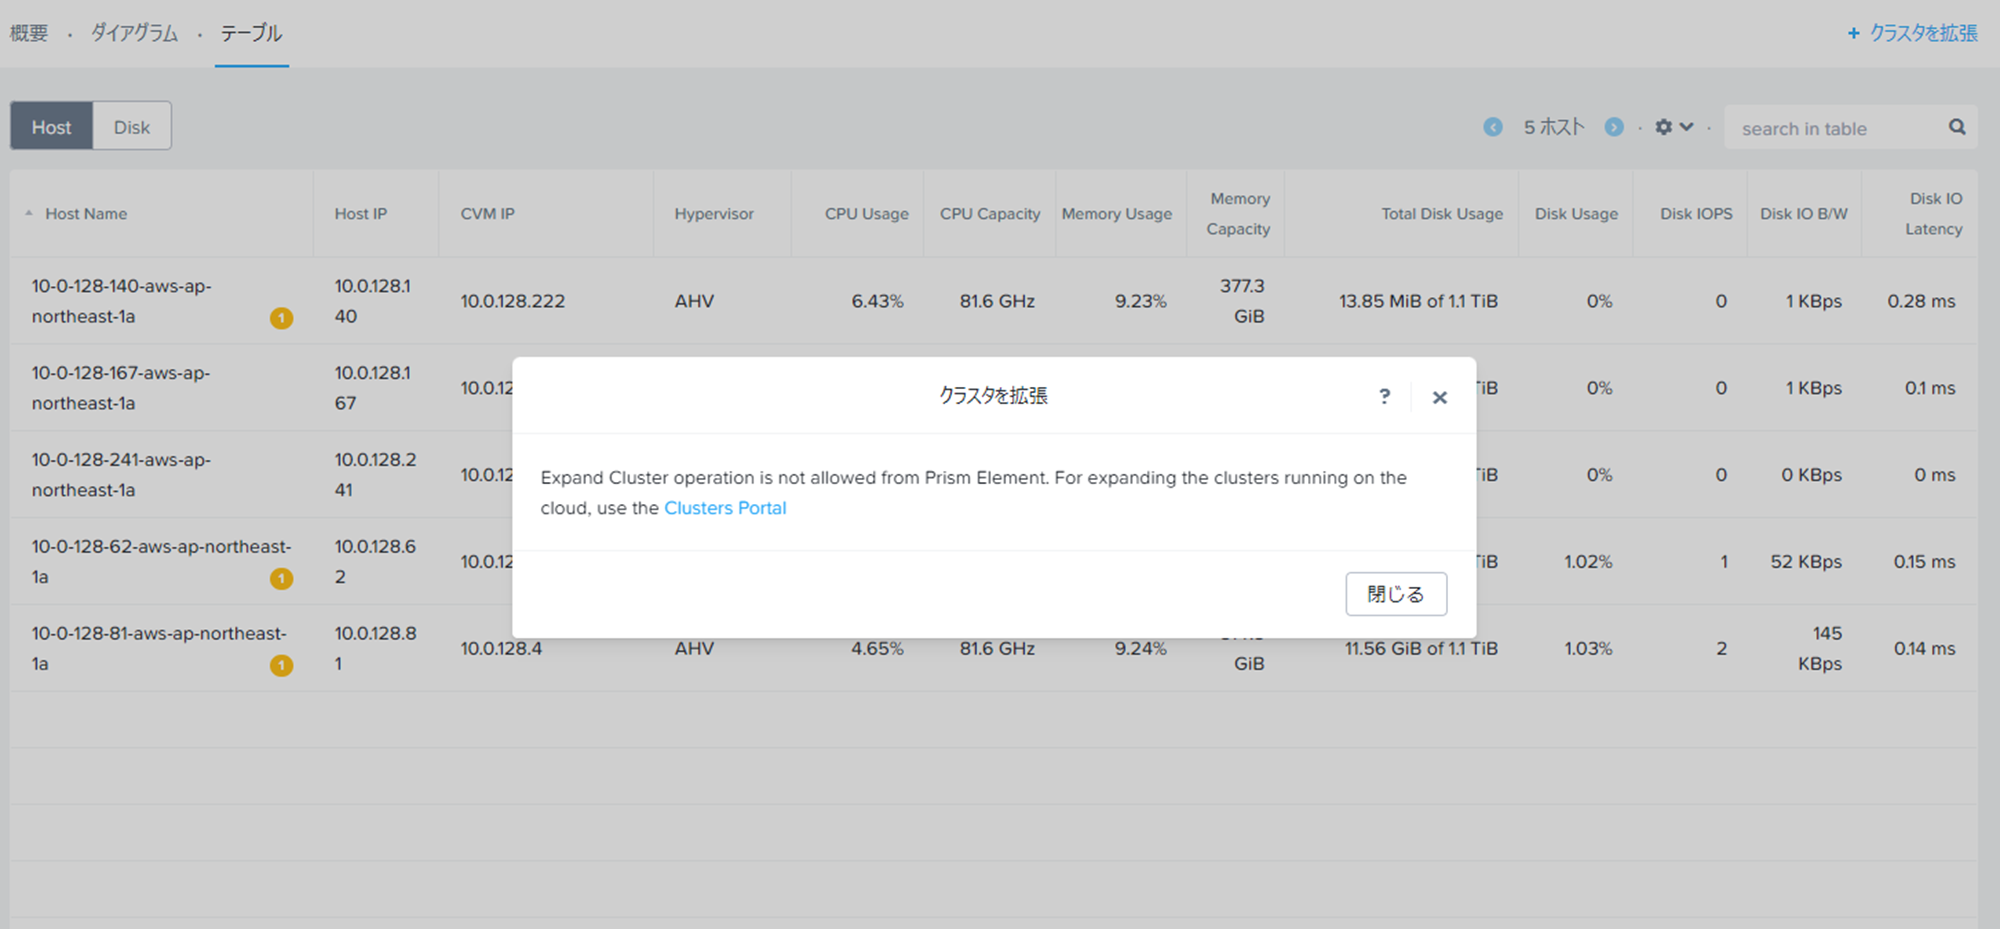Click alert badge on host 10-0-128-140

pos(282,318)
